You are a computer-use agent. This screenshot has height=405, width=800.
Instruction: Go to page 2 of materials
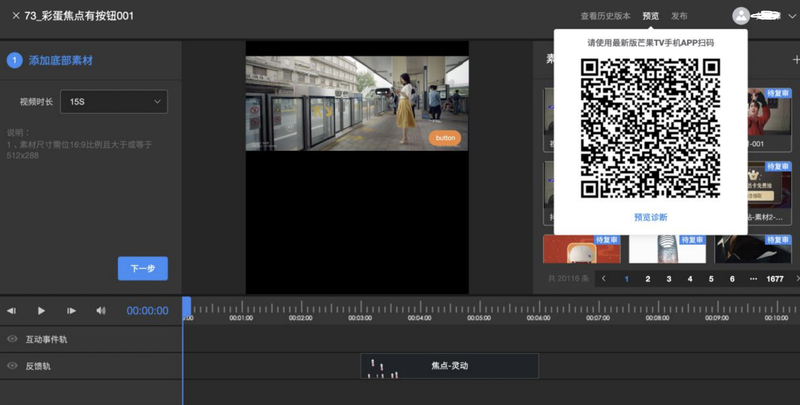click(x=648, y=279)
